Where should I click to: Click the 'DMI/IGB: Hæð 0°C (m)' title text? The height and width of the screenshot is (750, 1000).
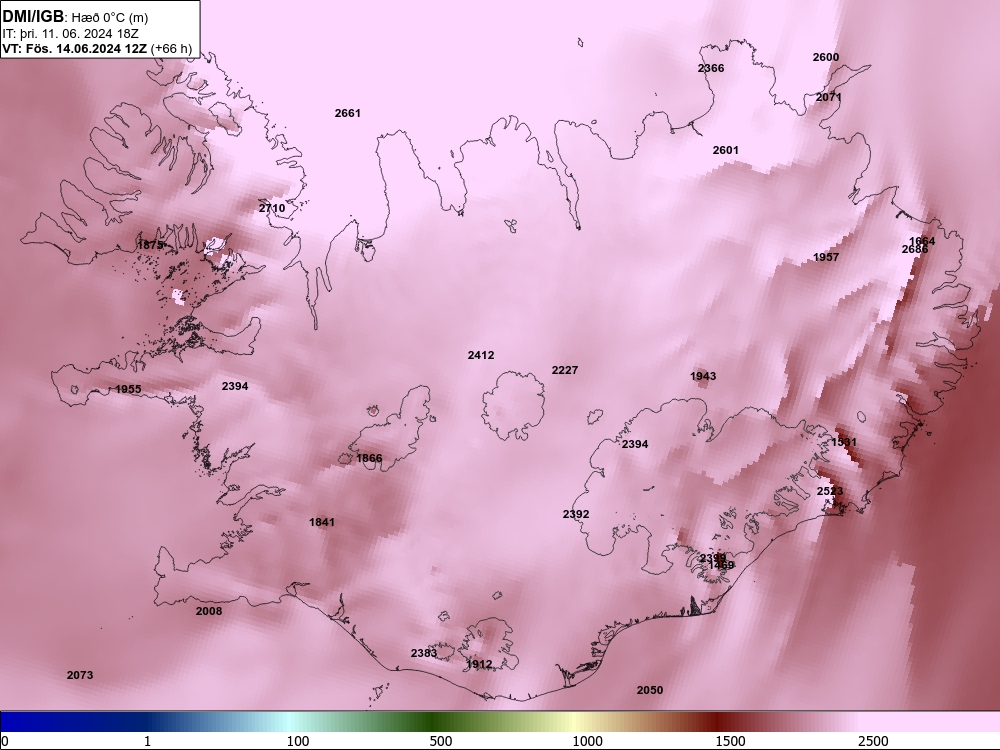tap(75, 17)
